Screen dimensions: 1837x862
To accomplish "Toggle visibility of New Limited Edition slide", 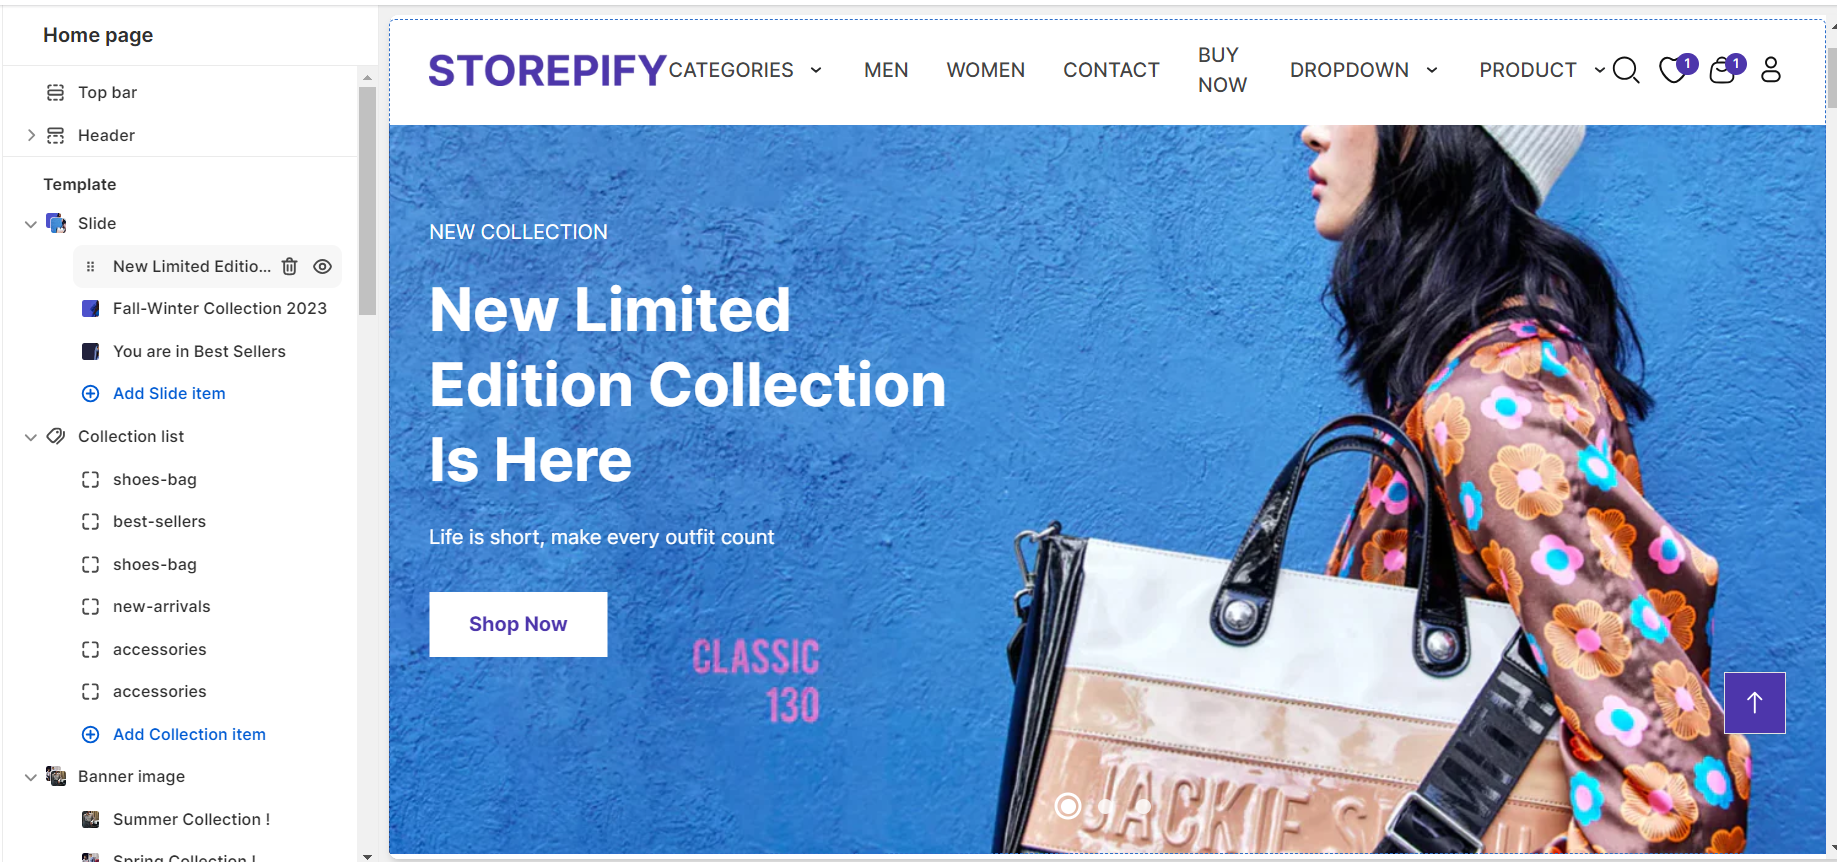I will point(322,266).
